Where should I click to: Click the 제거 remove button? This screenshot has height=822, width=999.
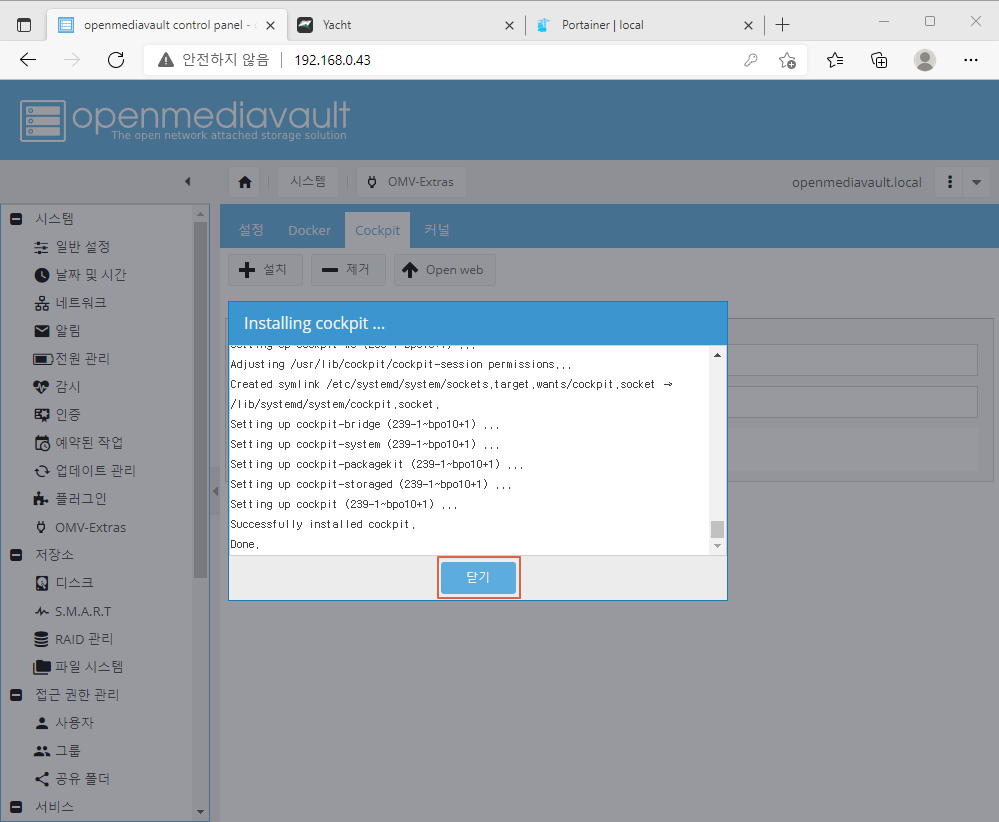(348, 270)
